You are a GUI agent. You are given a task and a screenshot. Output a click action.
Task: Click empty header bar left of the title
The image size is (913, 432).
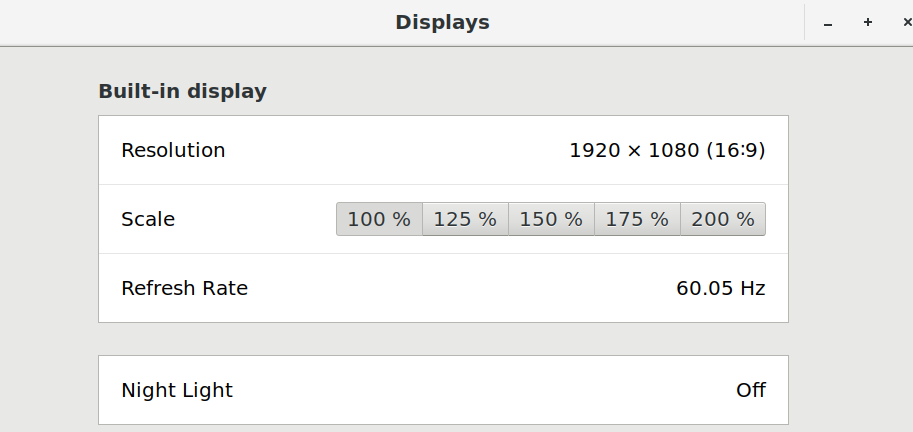point(200,22)
